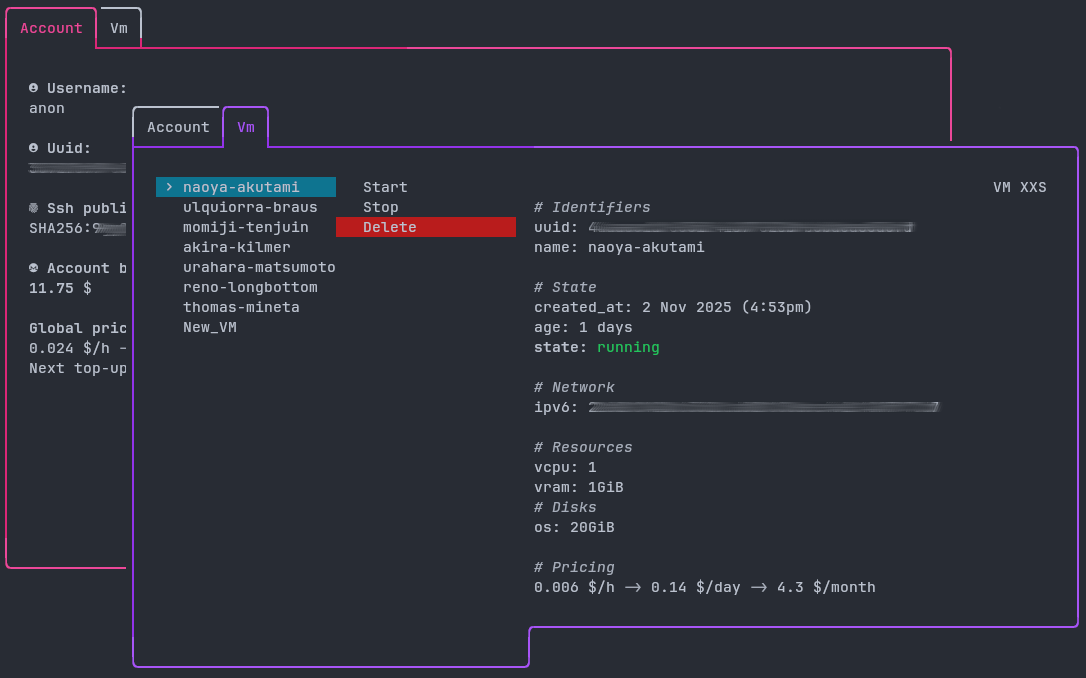
Task: Select momiji-tenjuin in the VM list
Action: click(245, 227)
